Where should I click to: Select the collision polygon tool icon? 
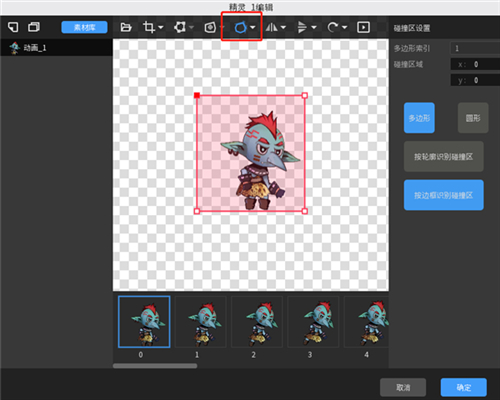coord(241,27)
